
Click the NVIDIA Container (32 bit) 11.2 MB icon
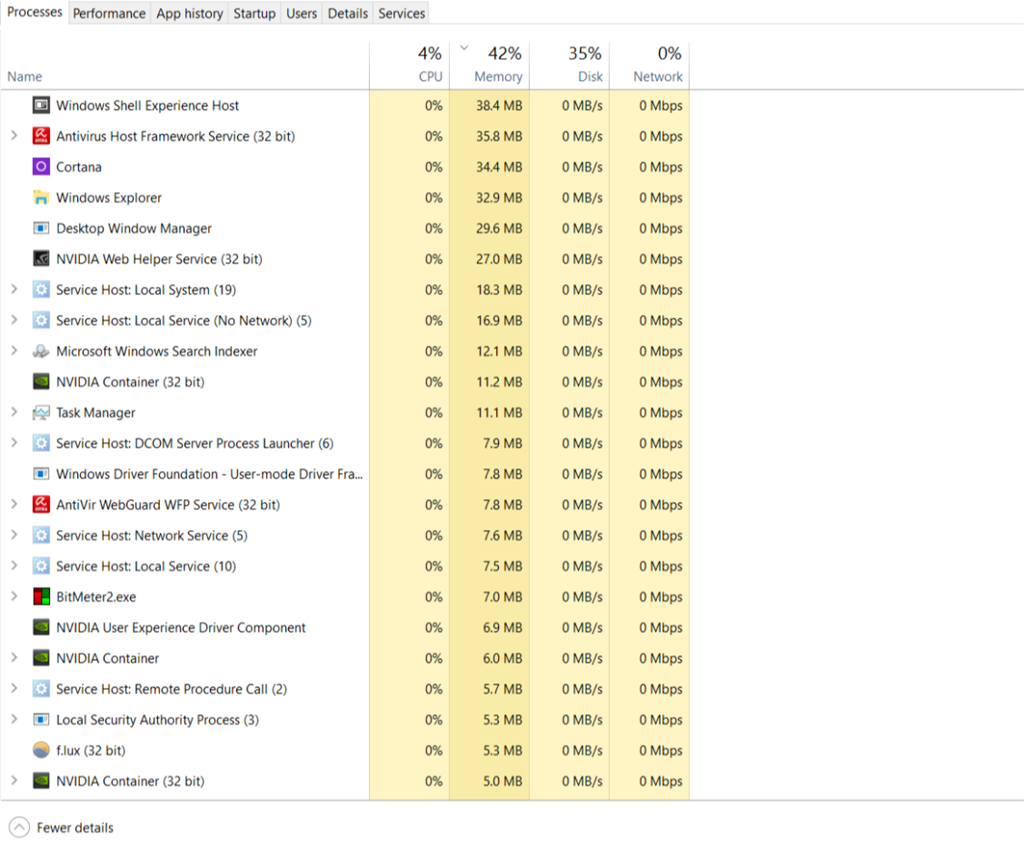coord(41,382)
